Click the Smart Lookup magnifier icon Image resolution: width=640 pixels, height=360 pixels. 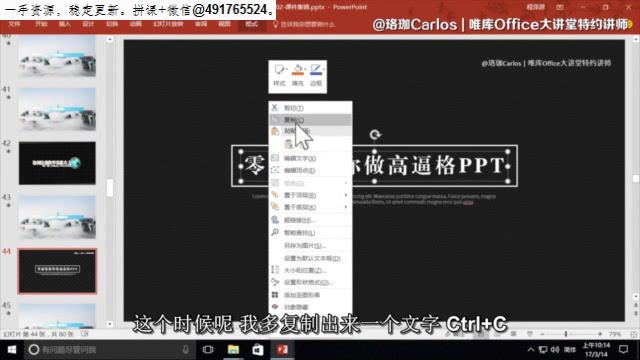coord(275,232)
